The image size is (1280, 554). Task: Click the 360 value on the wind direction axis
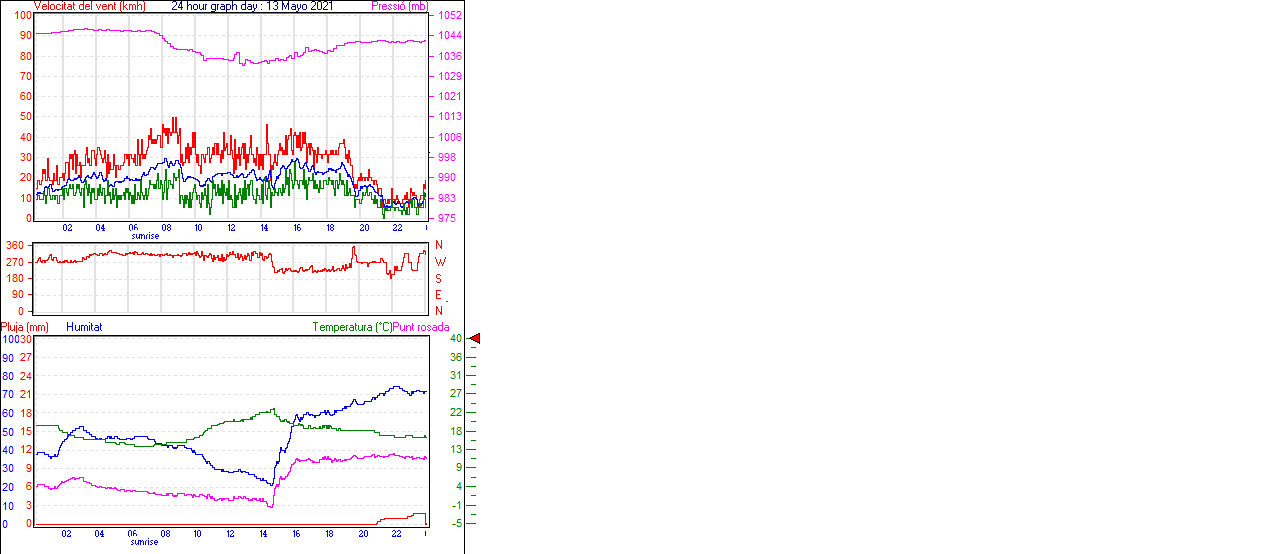[15, 245]
